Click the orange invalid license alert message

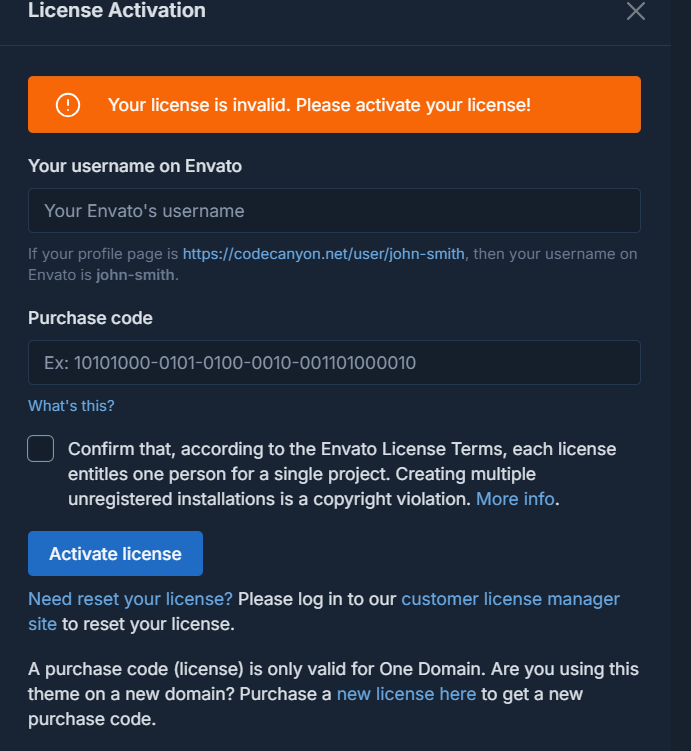(x=334, y=104)
